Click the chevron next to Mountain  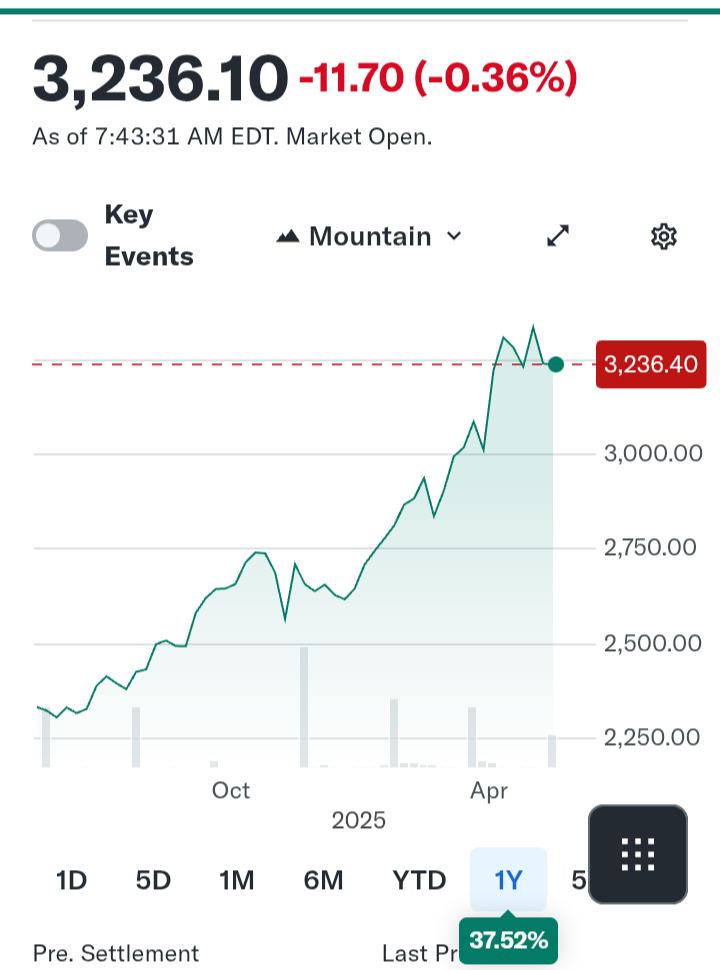click(x=454, y=237)
